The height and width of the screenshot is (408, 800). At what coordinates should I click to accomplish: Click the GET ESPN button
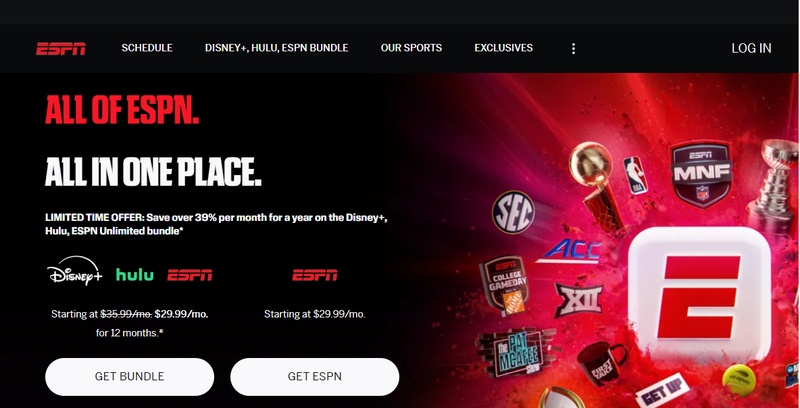[x=315, y=376]
